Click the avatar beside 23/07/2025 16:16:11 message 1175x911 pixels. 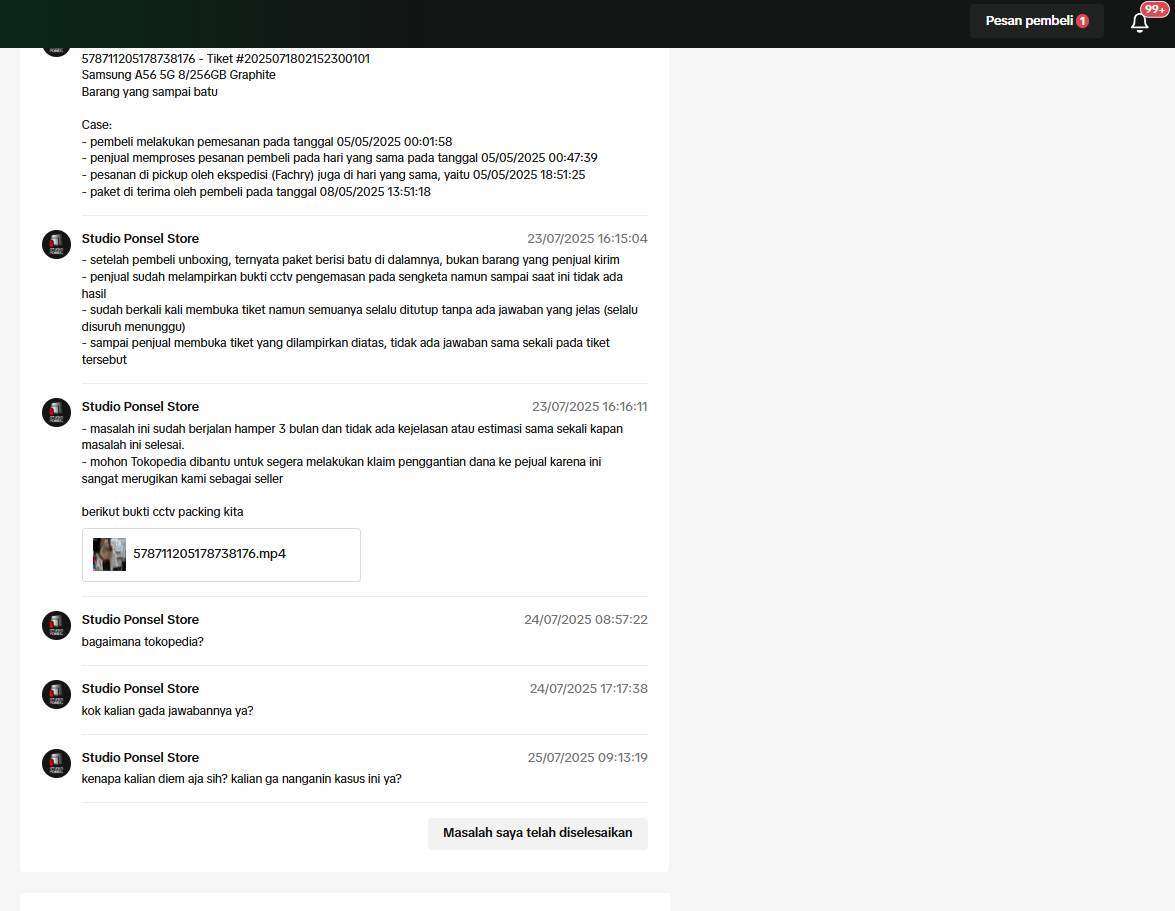(x=56, y=413)
